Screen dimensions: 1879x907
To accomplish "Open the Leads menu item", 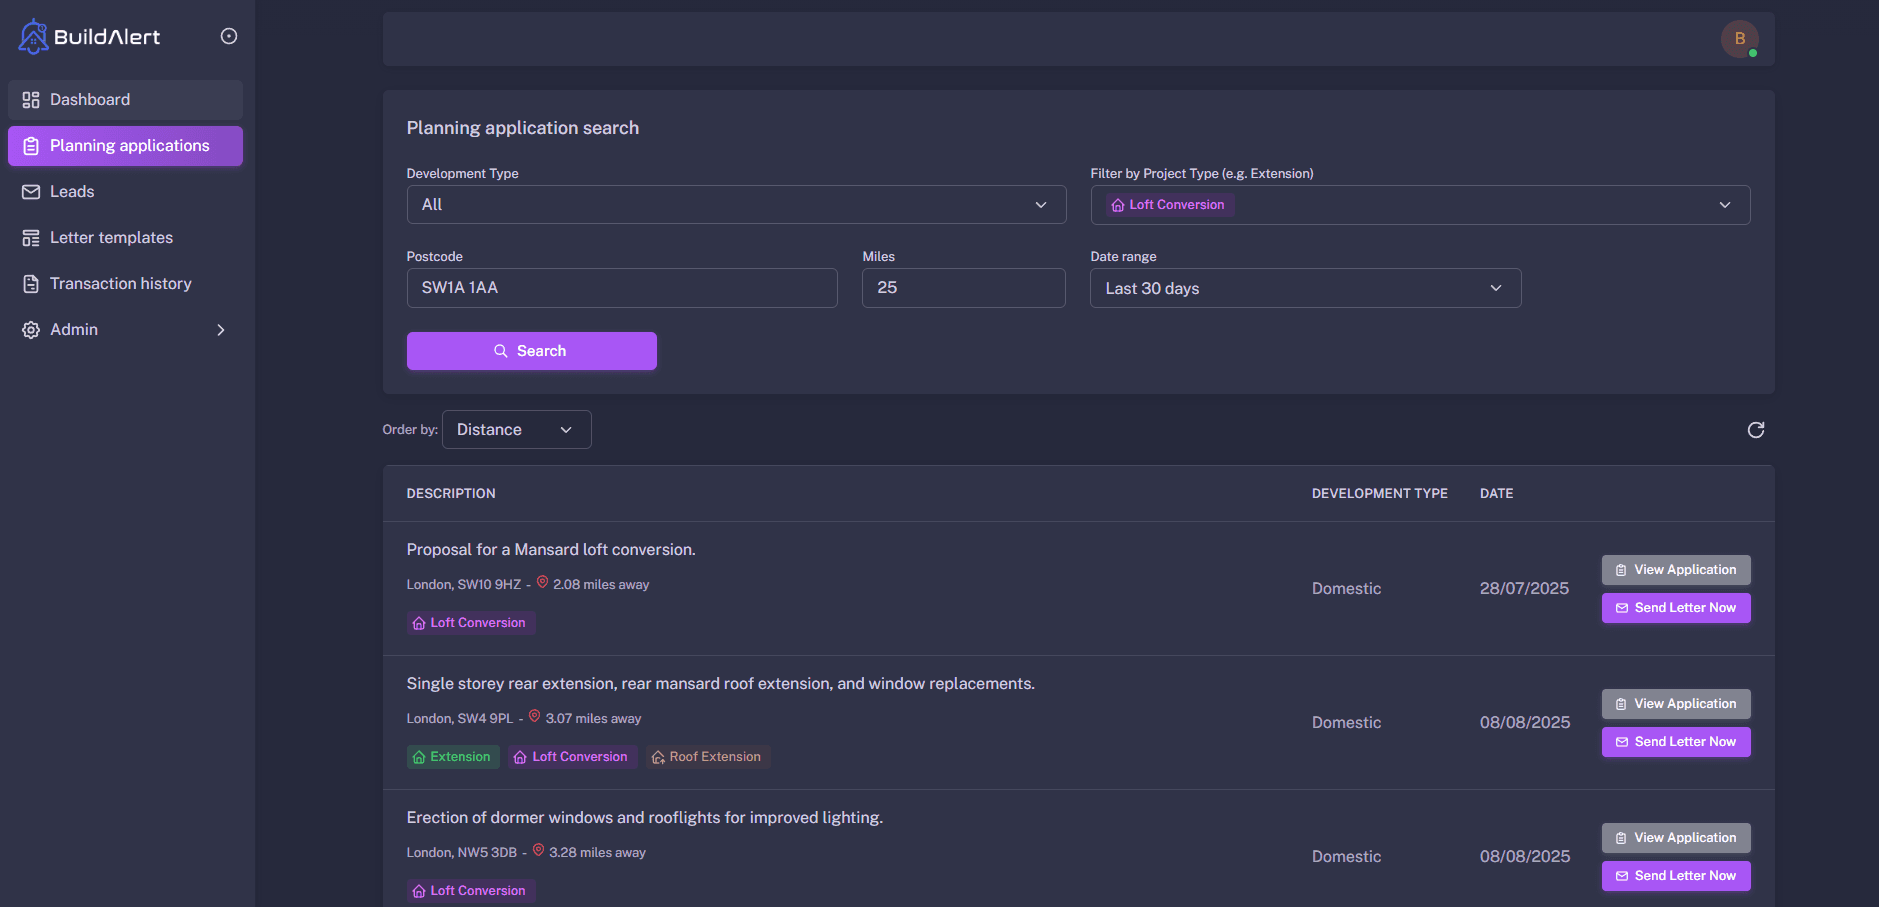I will 72,192.
